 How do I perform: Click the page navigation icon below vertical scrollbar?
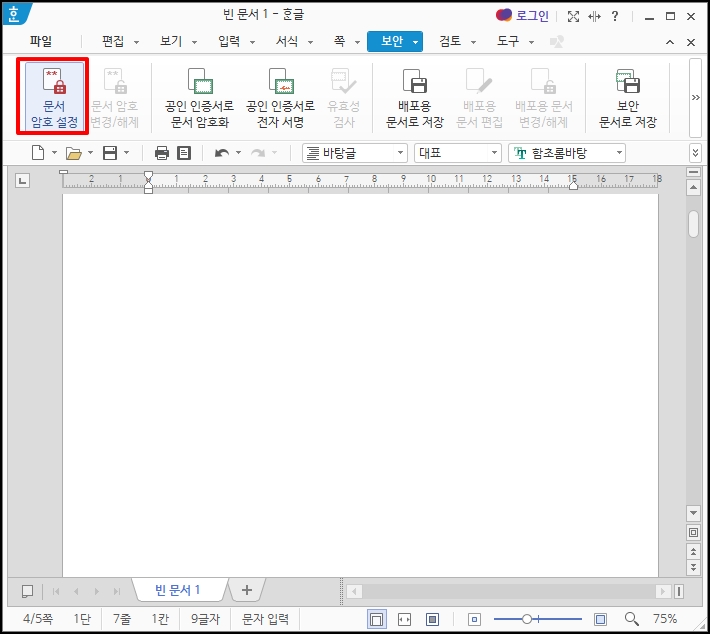pyautogui.click(x=693, y=533)
